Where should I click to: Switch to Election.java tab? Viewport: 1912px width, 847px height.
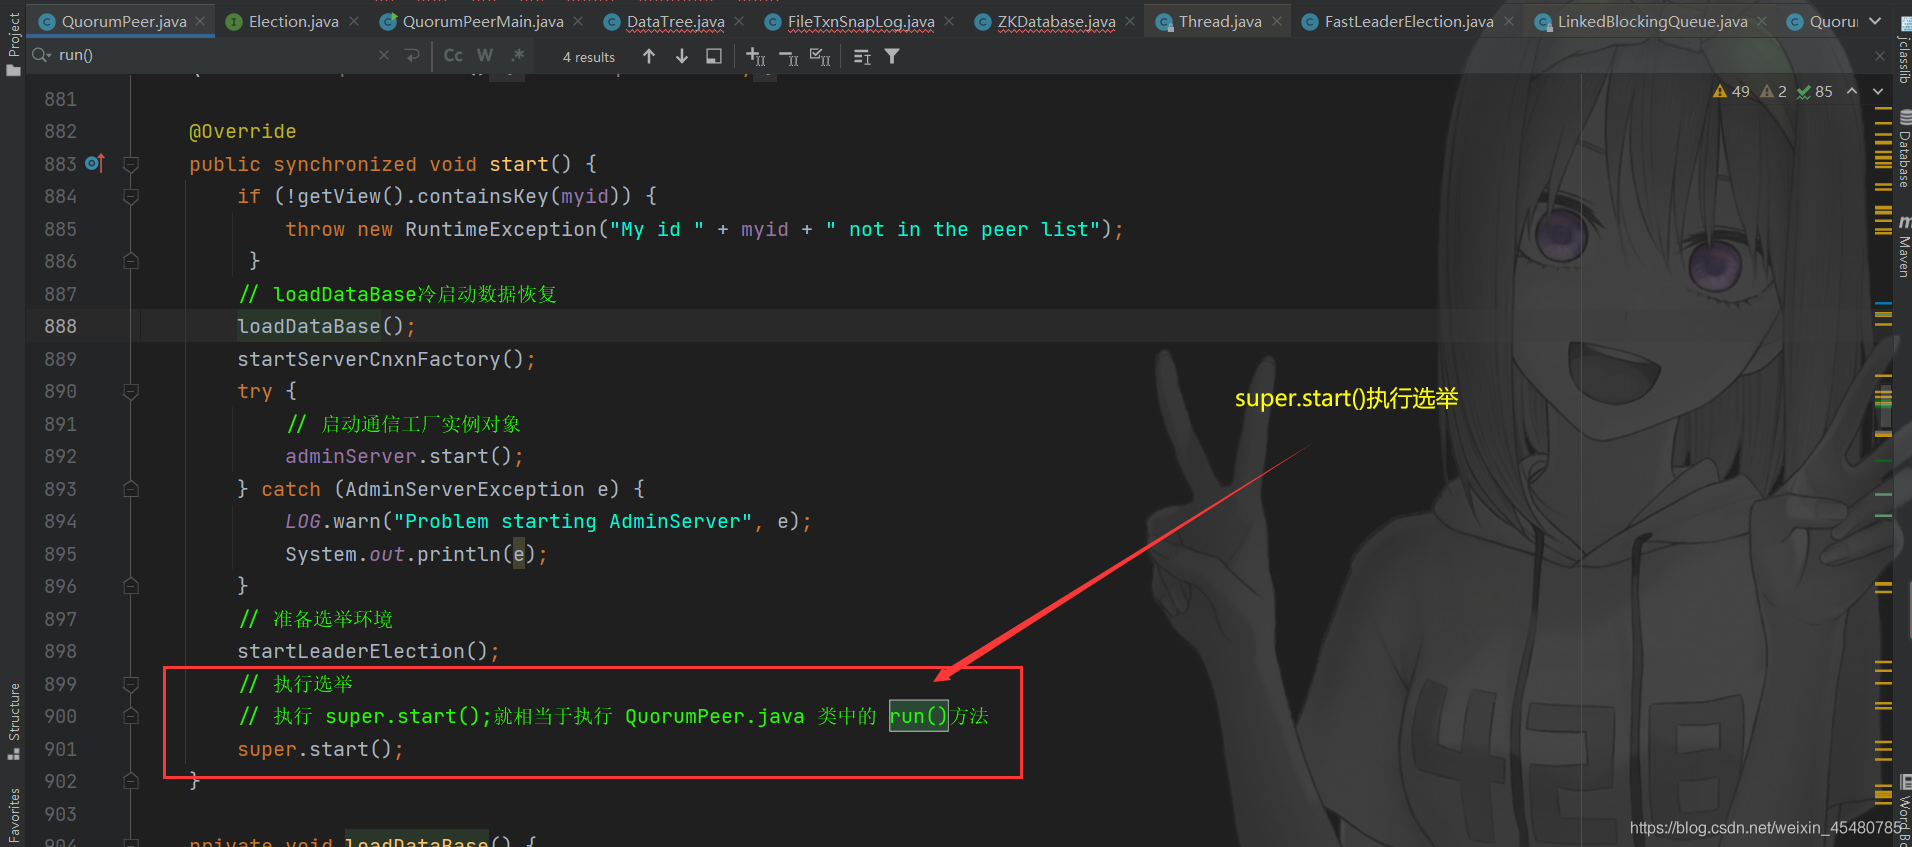click(293, 21)
